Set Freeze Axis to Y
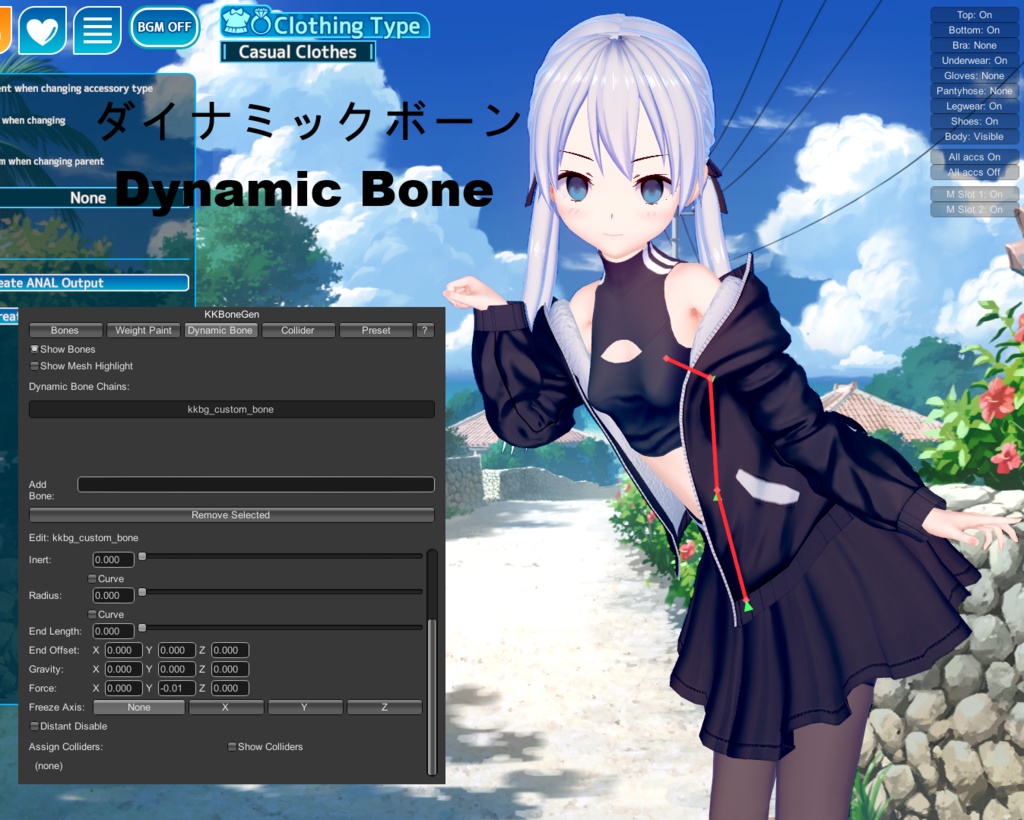The height and width of the screenshot is (820, 1024). point(305,707)
